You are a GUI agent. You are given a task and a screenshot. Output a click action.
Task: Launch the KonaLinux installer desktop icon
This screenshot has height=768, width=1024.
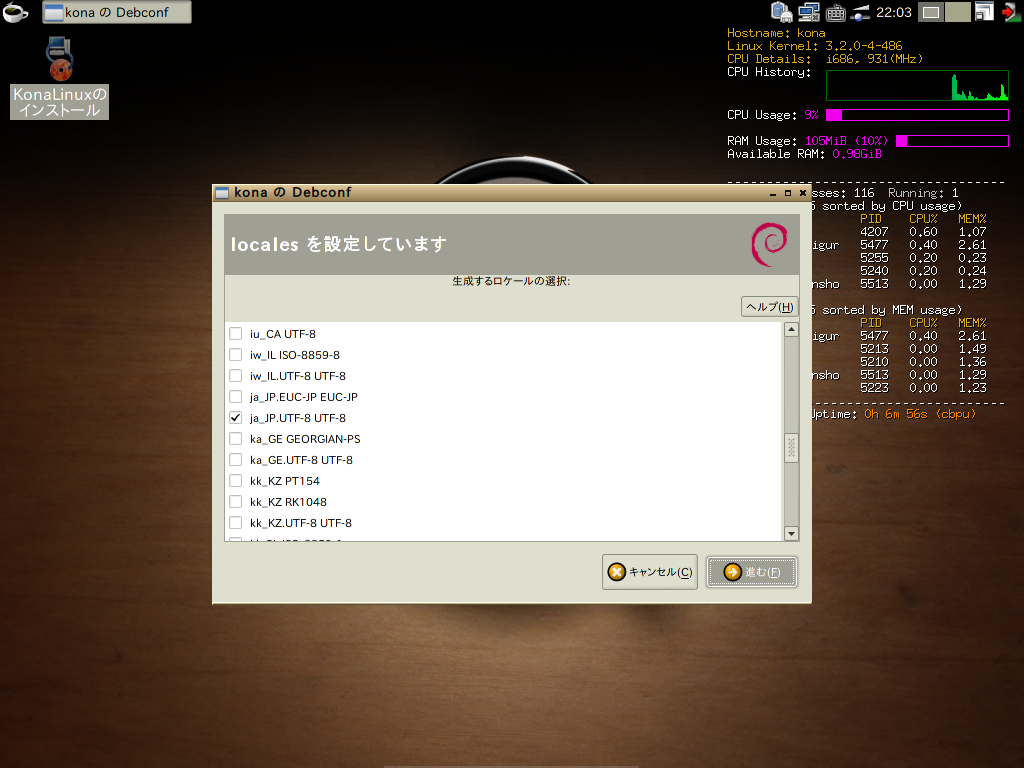[59, 78]
